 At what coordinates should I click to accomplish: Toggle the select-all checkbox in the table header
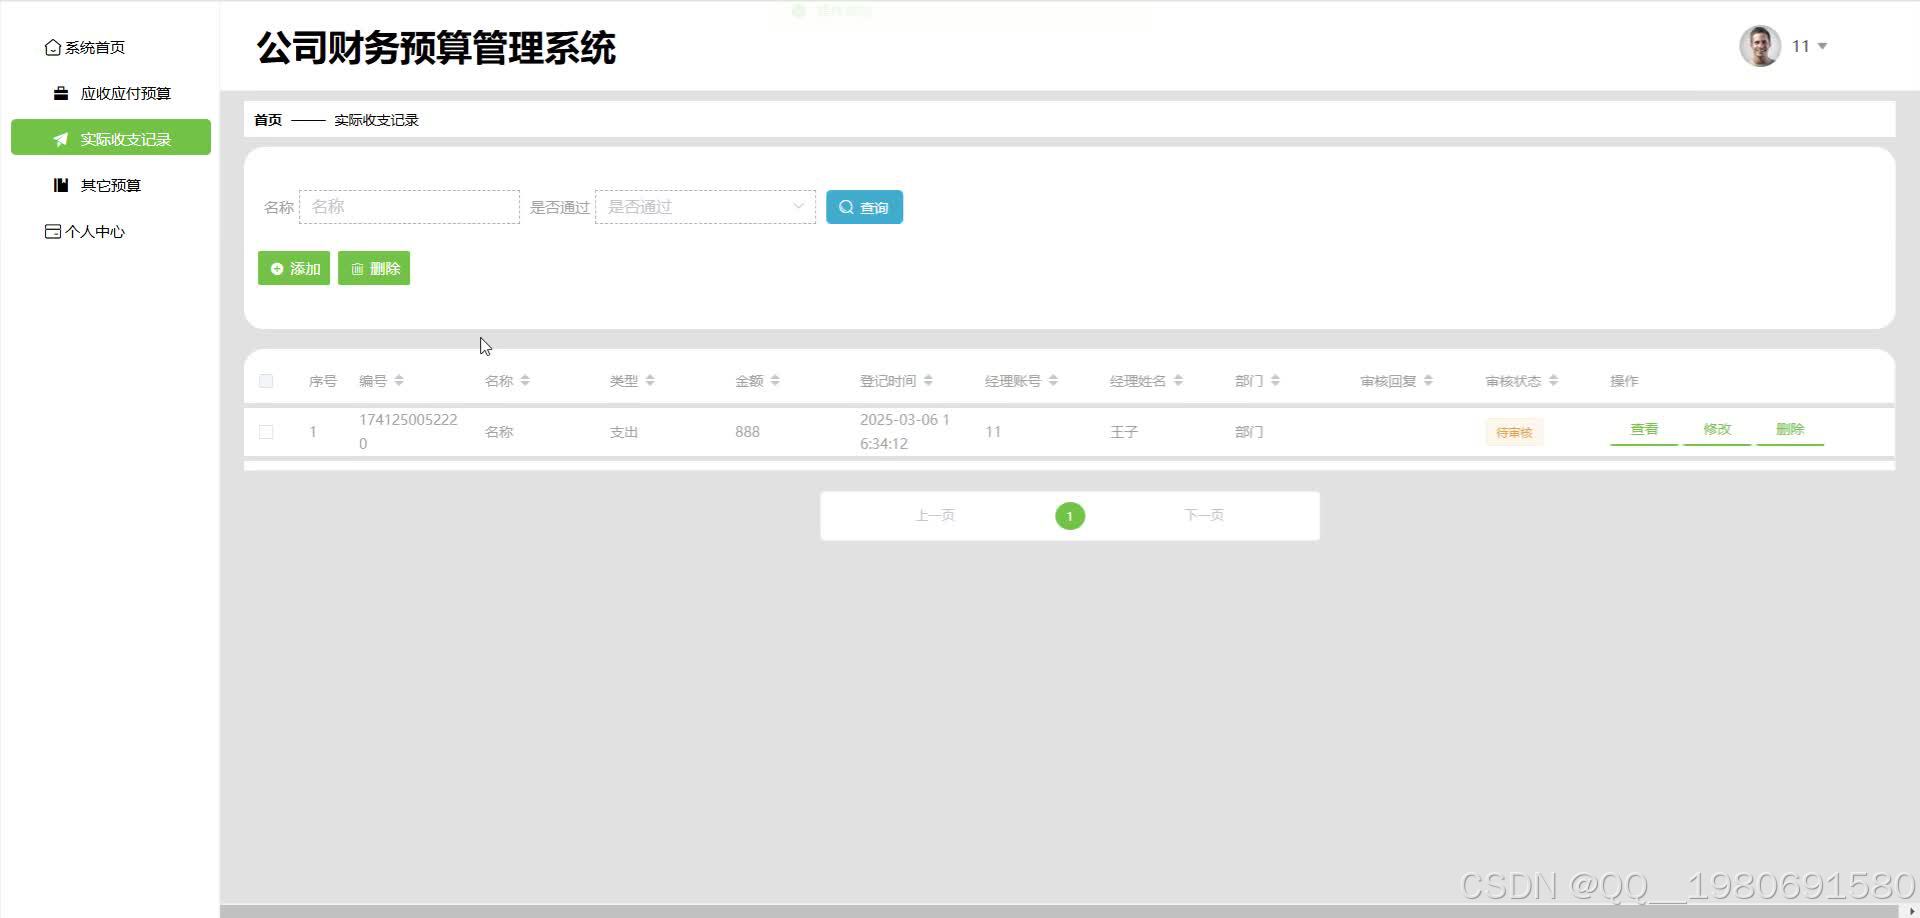[x=266, y=381]
